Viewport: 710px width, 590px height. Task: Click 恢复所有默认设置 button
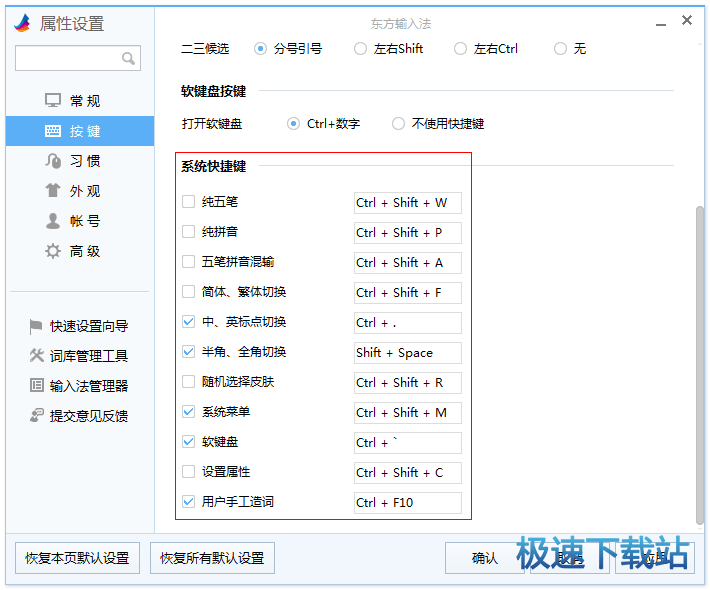pos(212,558)
